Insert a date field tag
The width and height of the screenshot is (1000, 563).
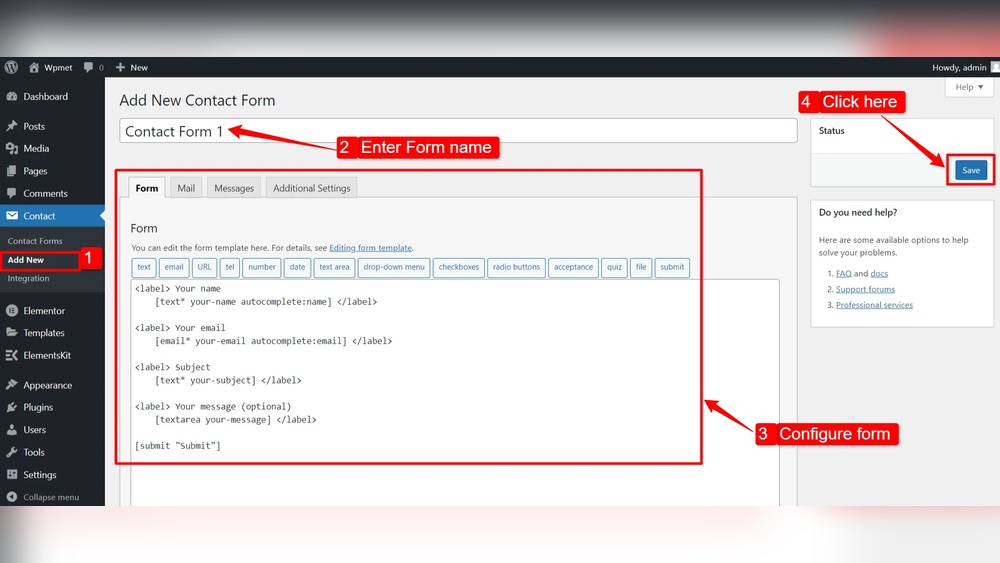[297, 267]
